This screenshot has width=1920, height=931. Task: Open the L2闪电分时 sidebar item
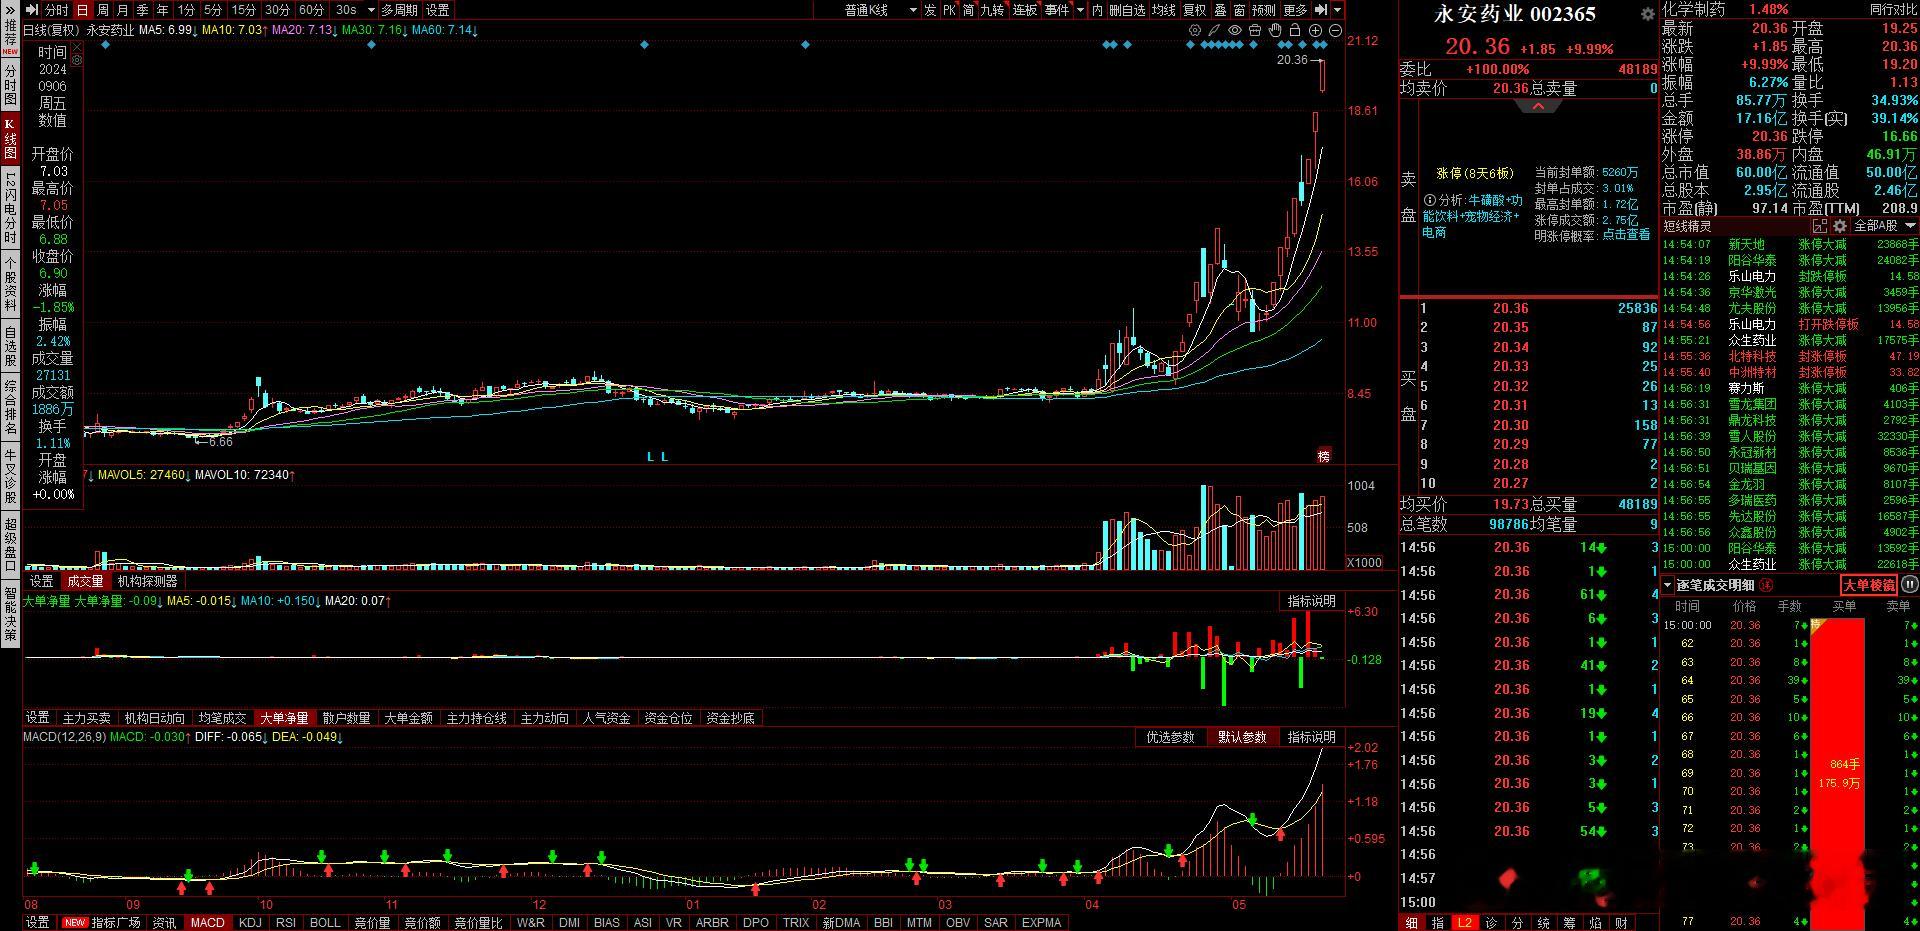click(x=10, y=208)
